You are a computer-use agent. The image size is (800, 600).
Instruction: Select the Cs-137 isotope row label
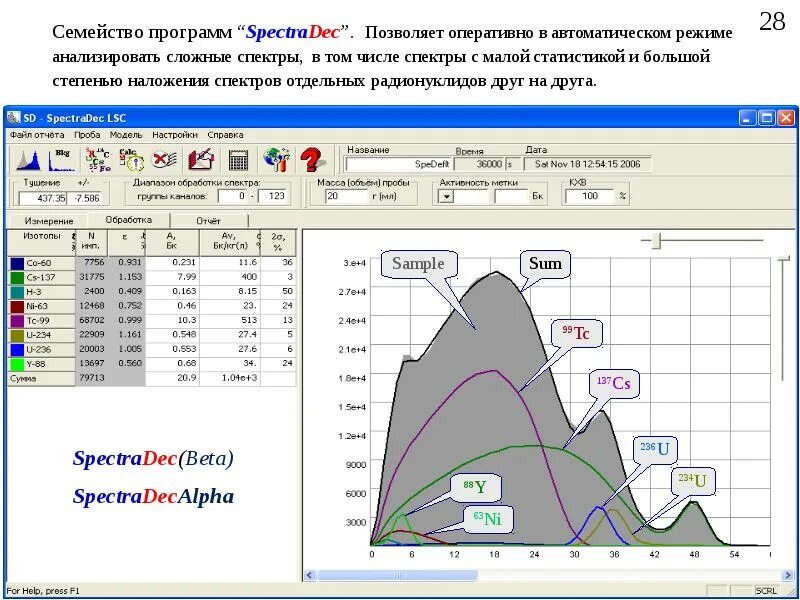pyautogui.click(x=41, y=278)
